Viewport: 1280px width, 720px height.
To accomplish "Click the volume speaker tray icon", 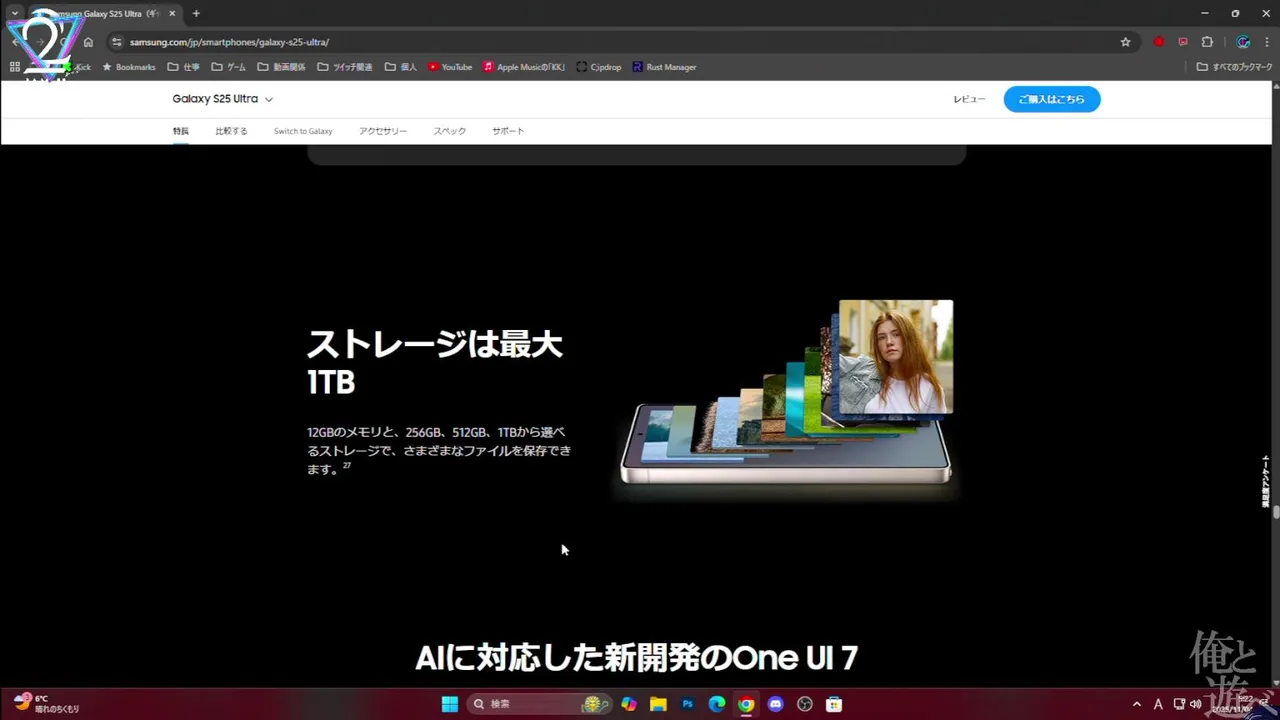I will coord(1196,704).
